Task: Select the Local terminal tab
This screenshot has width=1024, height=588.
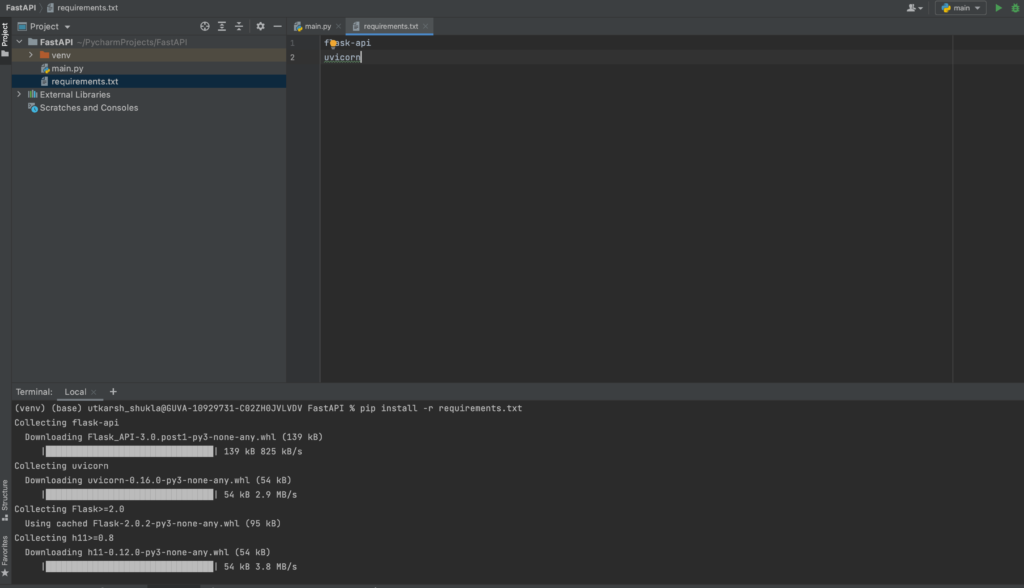Action: [75, 392]
